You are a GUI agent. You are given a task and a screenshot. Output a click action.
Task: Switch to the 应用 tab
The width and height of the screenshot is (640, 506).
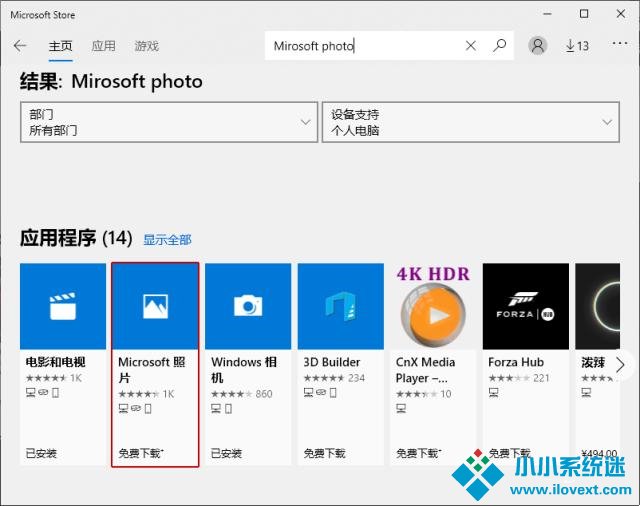tap(103, 46)
